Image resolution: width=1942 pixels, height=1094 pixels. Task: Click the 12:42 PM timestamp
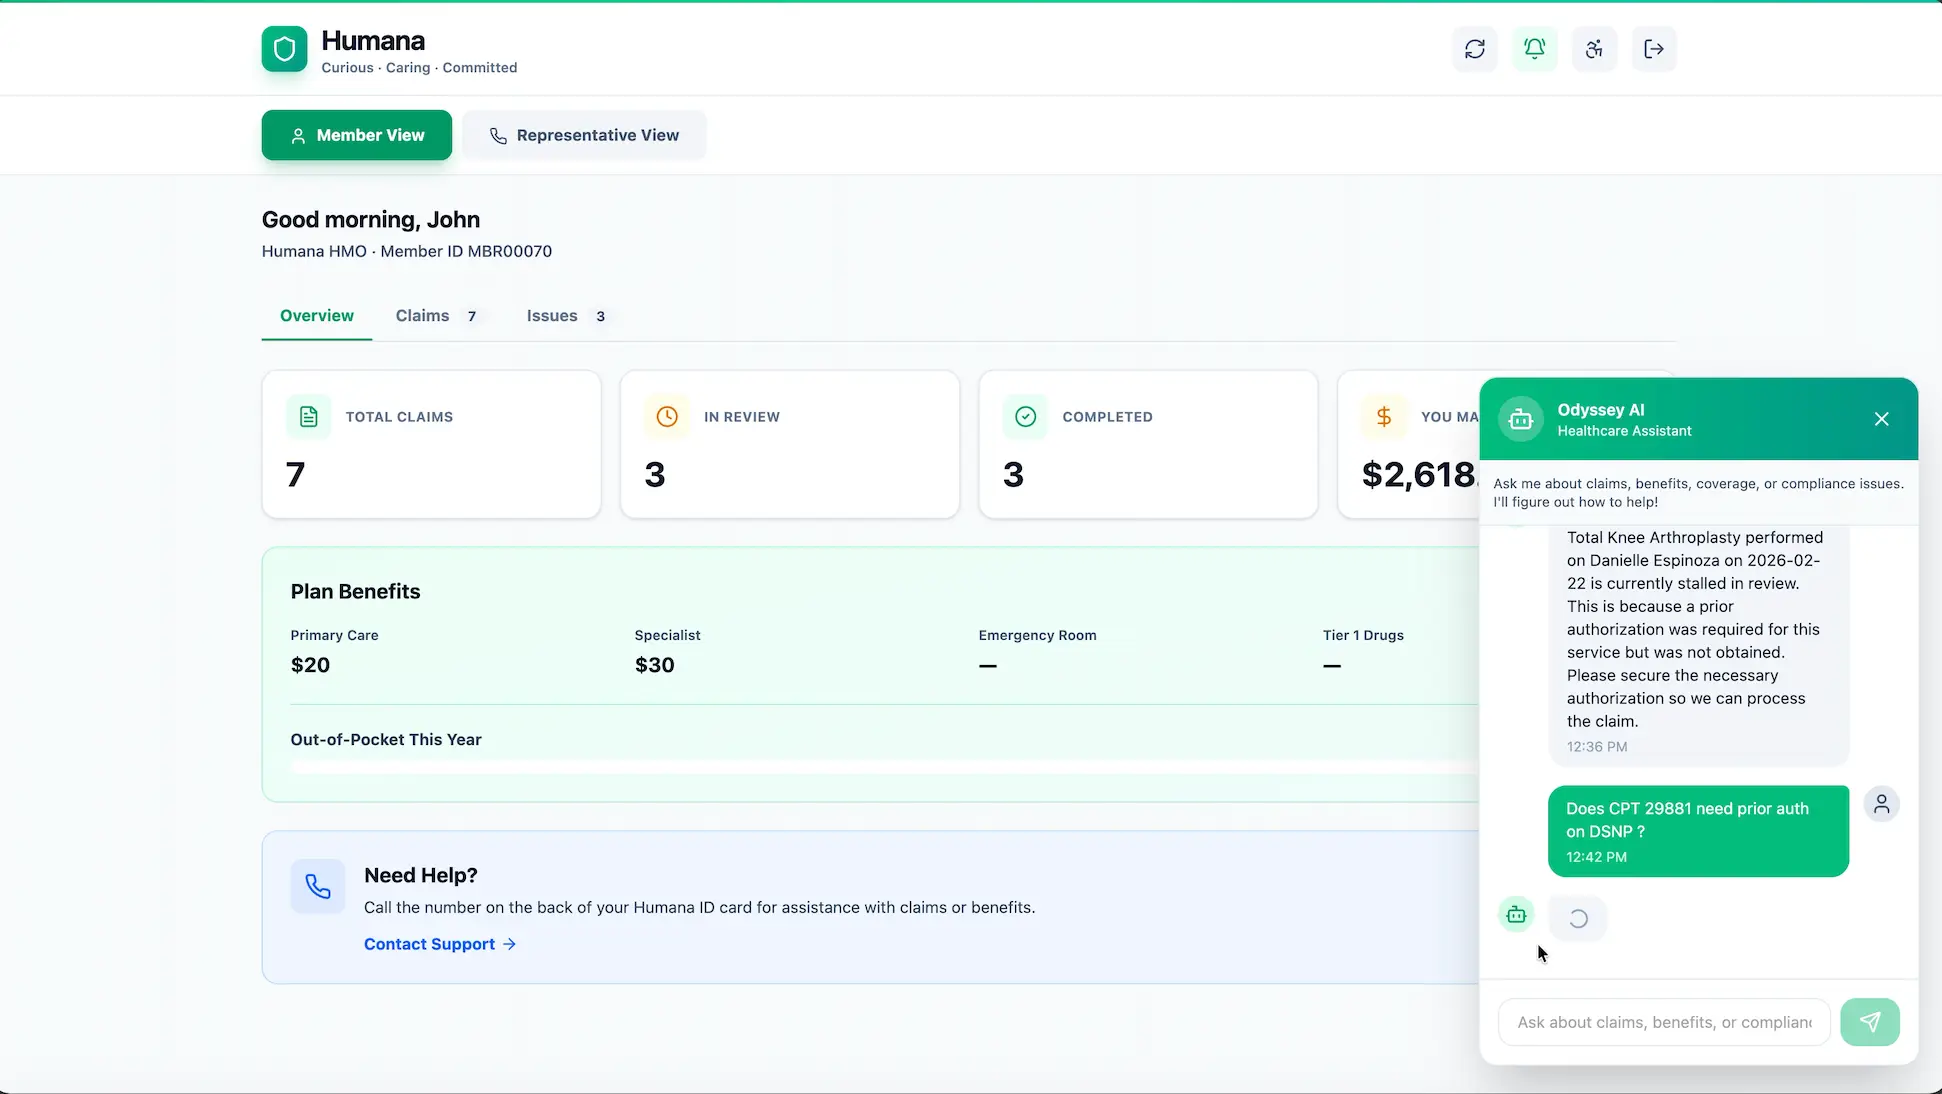(x=1596, y=857)
